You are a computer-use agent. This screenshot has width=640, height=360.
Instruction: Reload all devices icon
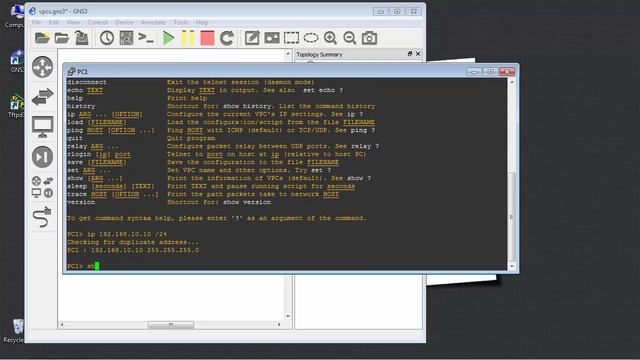pos(227,38)
